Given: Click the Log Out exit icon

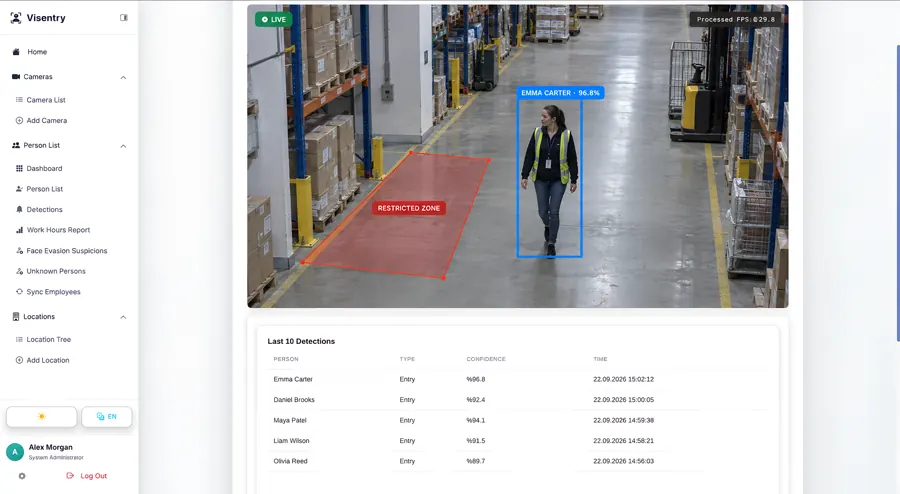Looking at the screenshot, I should [70, 476].
